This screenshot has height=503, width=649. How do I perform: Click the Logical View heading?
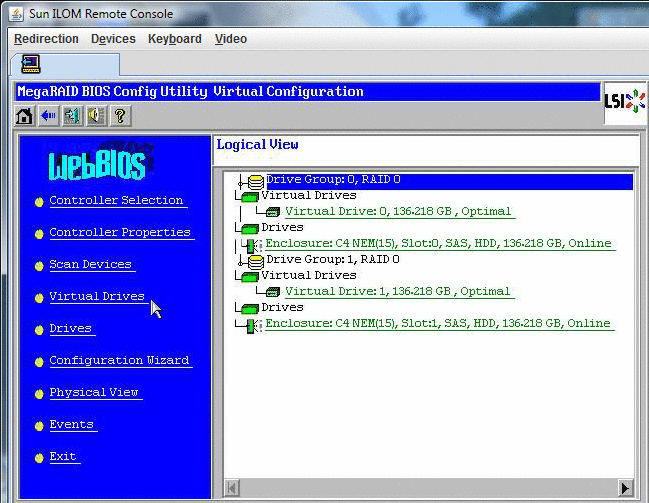tap(257, 145)
